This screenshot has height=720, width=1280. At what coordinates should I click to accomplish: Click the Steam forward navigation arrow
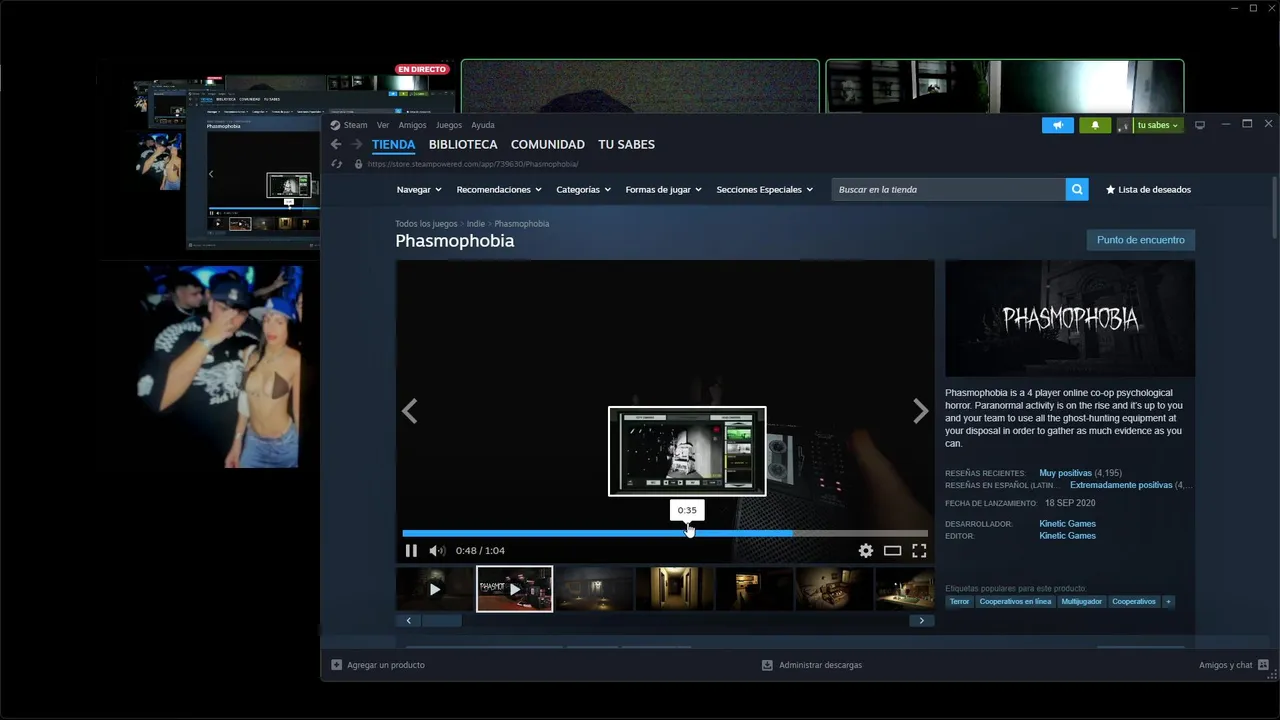357,144
